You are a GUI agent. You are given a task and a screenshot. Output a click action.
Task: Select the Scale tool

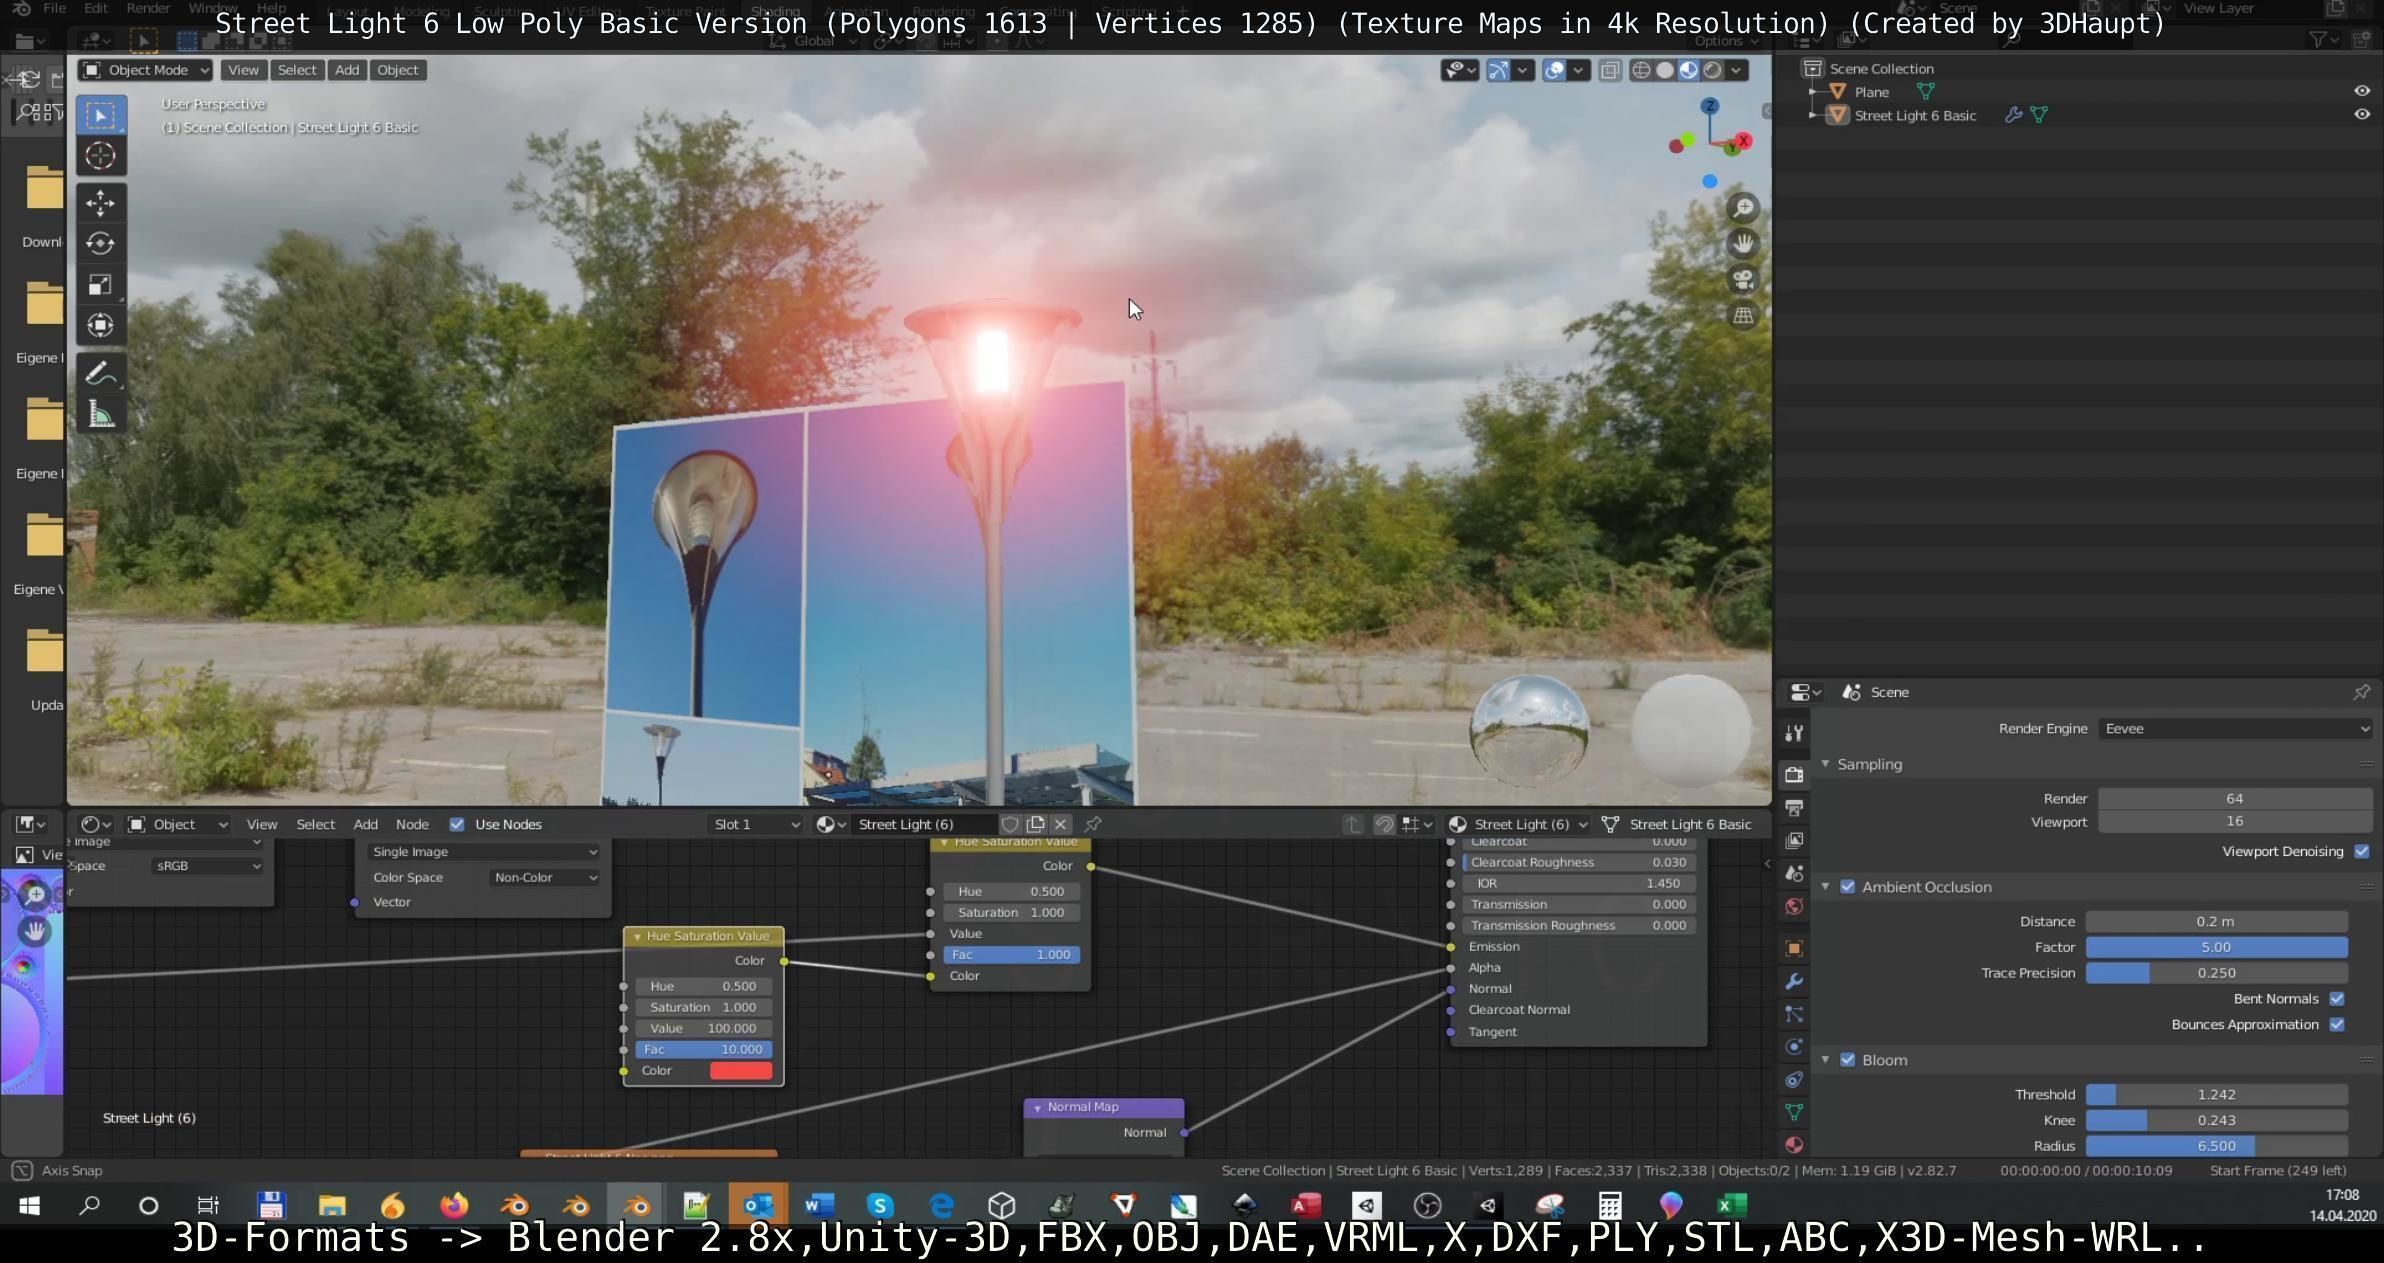point(100,284)
